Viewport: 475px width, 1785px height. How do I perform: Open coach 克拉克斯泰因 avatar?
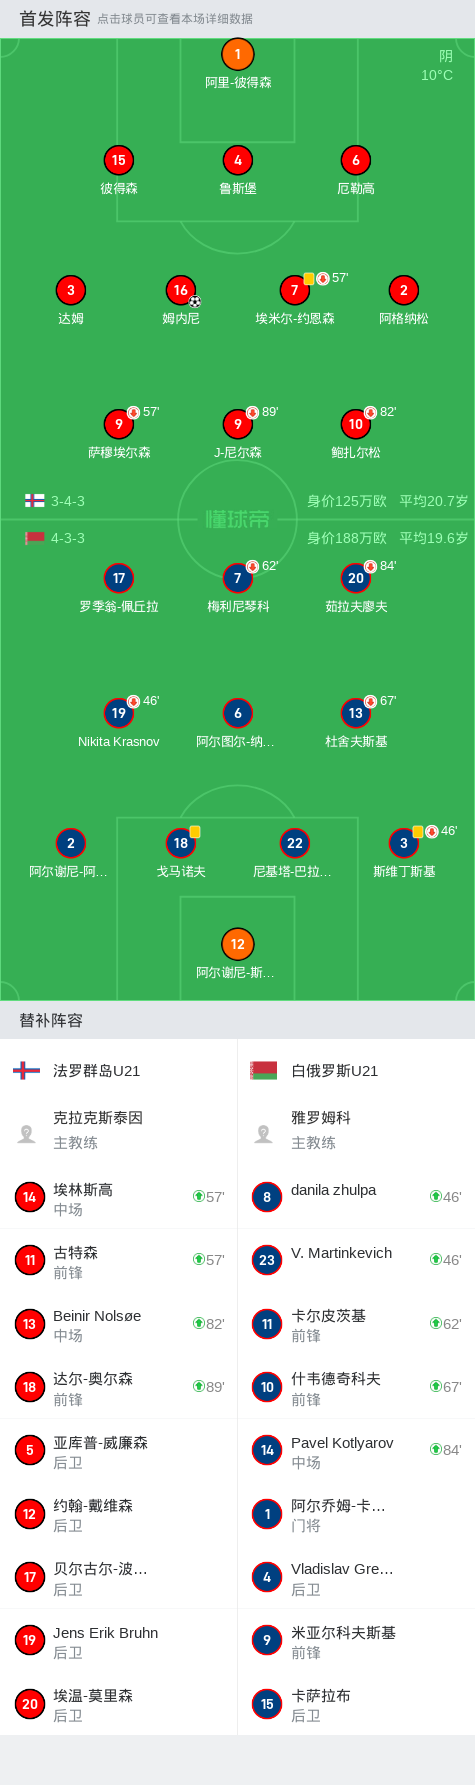(27, 1134)
